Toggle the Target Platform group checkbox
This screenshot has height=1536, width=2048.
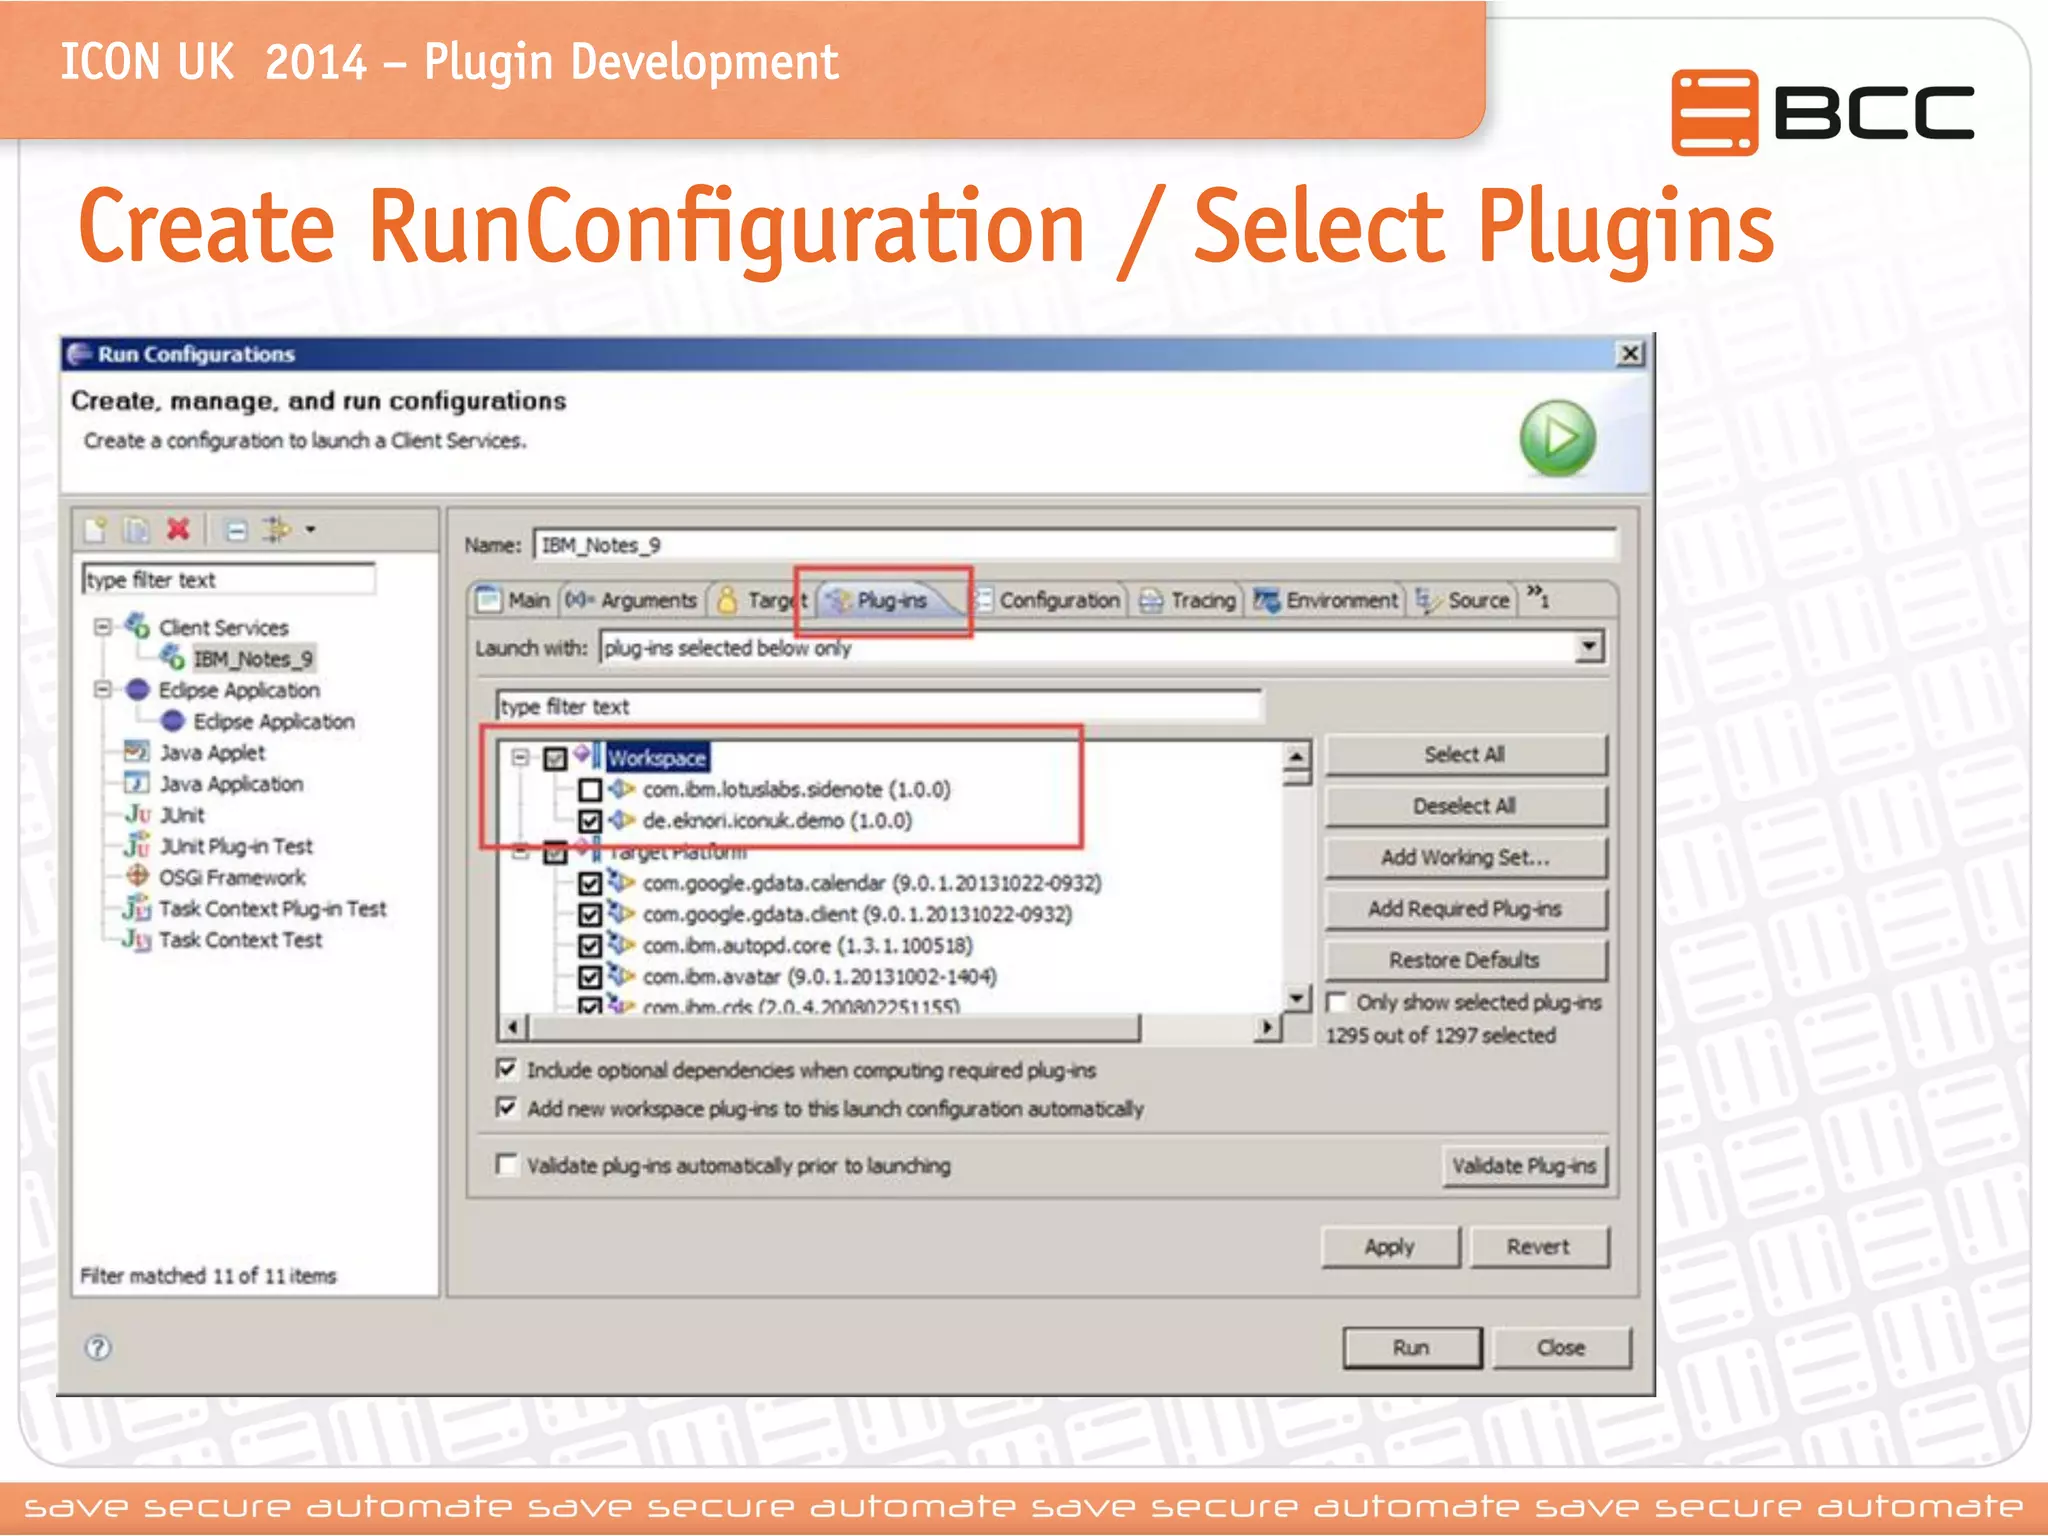click(556, 853)
